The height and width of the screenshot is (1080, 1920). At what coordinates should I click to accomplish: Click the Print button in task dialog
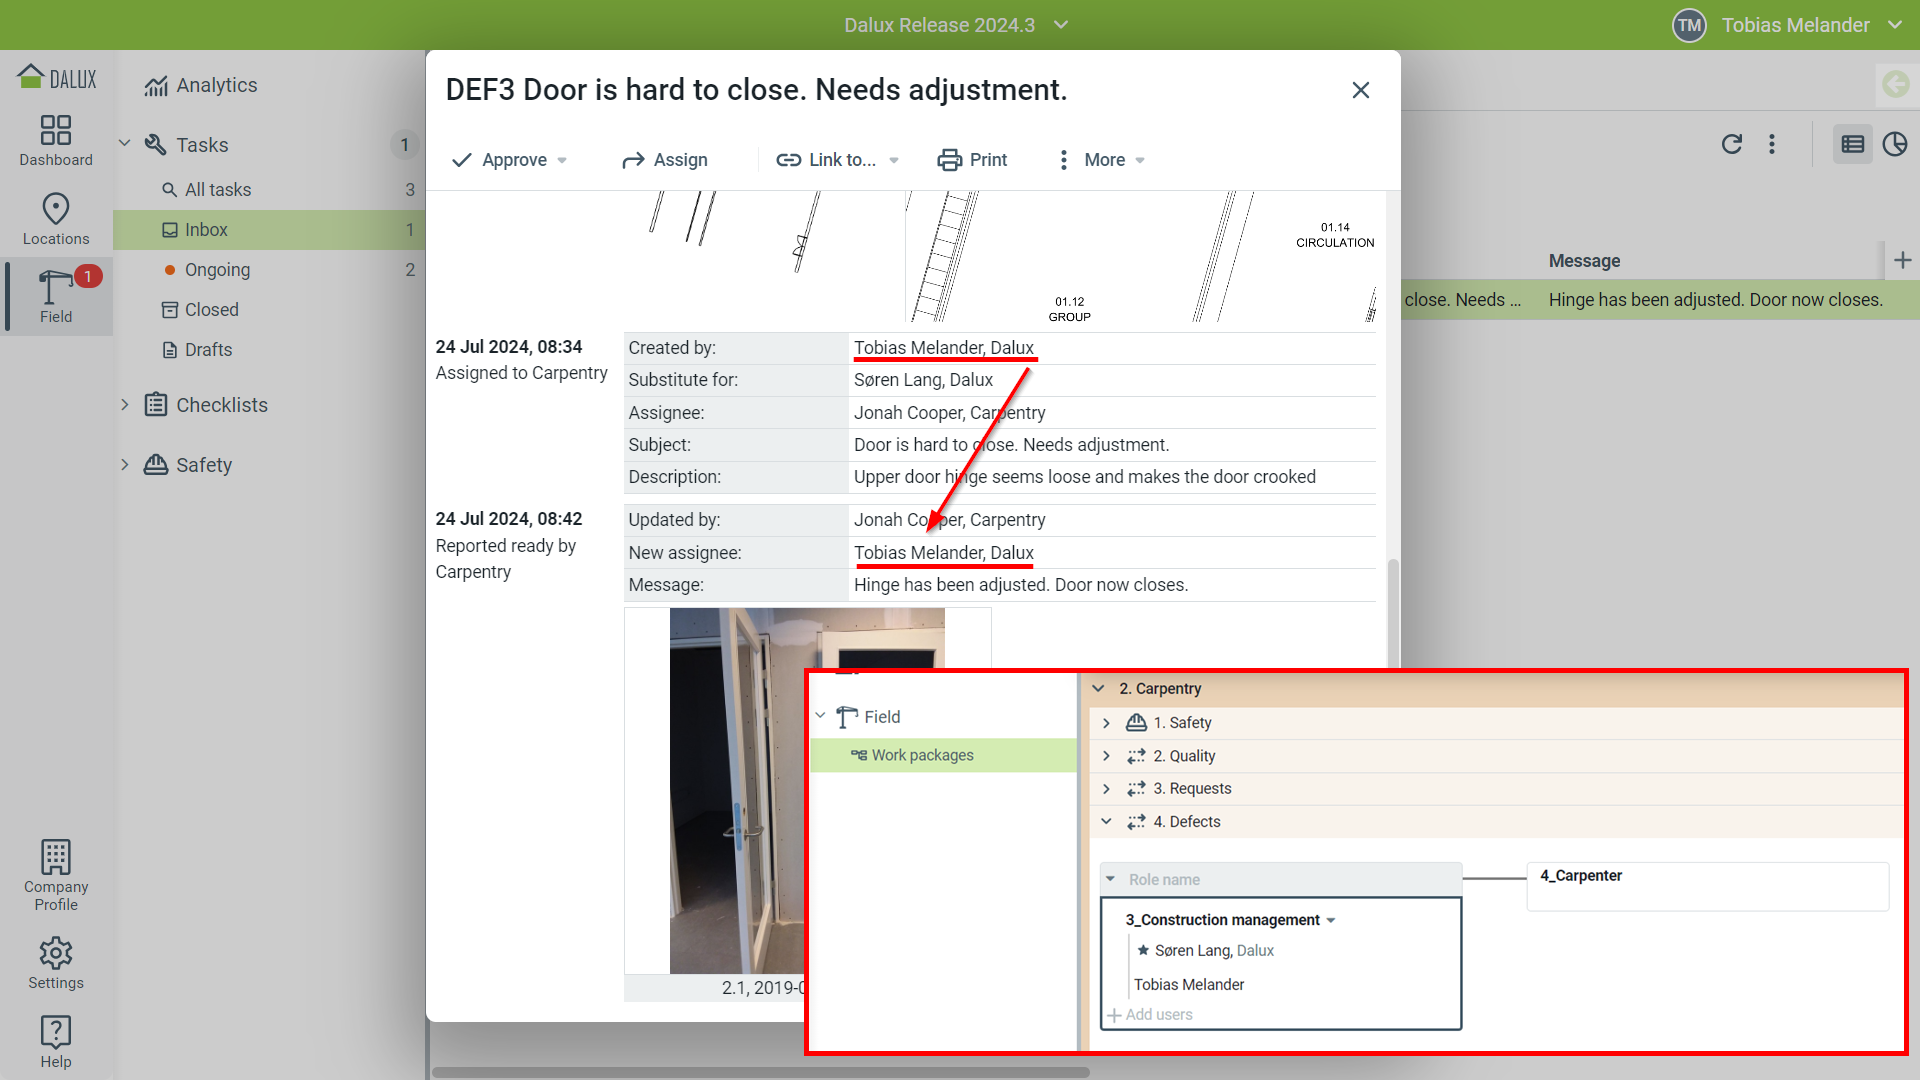[x=972, y=160]
